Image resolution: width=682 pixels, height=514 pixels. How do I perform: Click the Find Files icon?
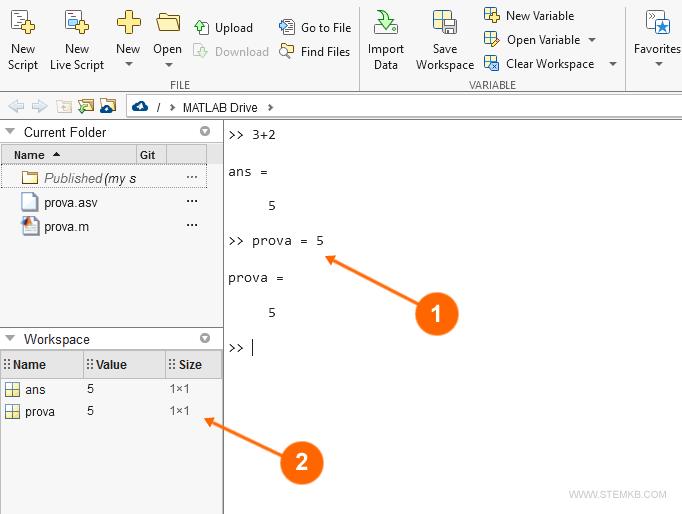point(287,52)
